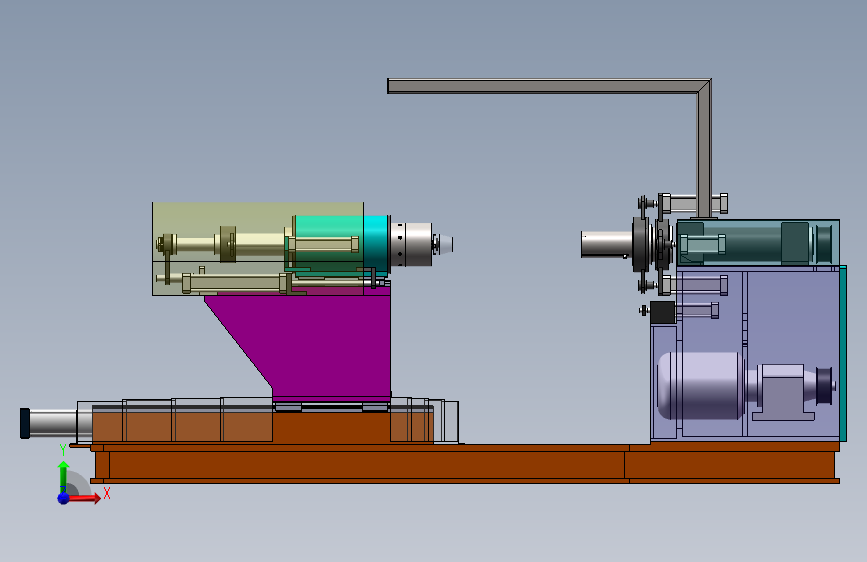867x562 pixels.
Task: Pick the electric motor inside the purple cabinet
Action: pos(701,386)
